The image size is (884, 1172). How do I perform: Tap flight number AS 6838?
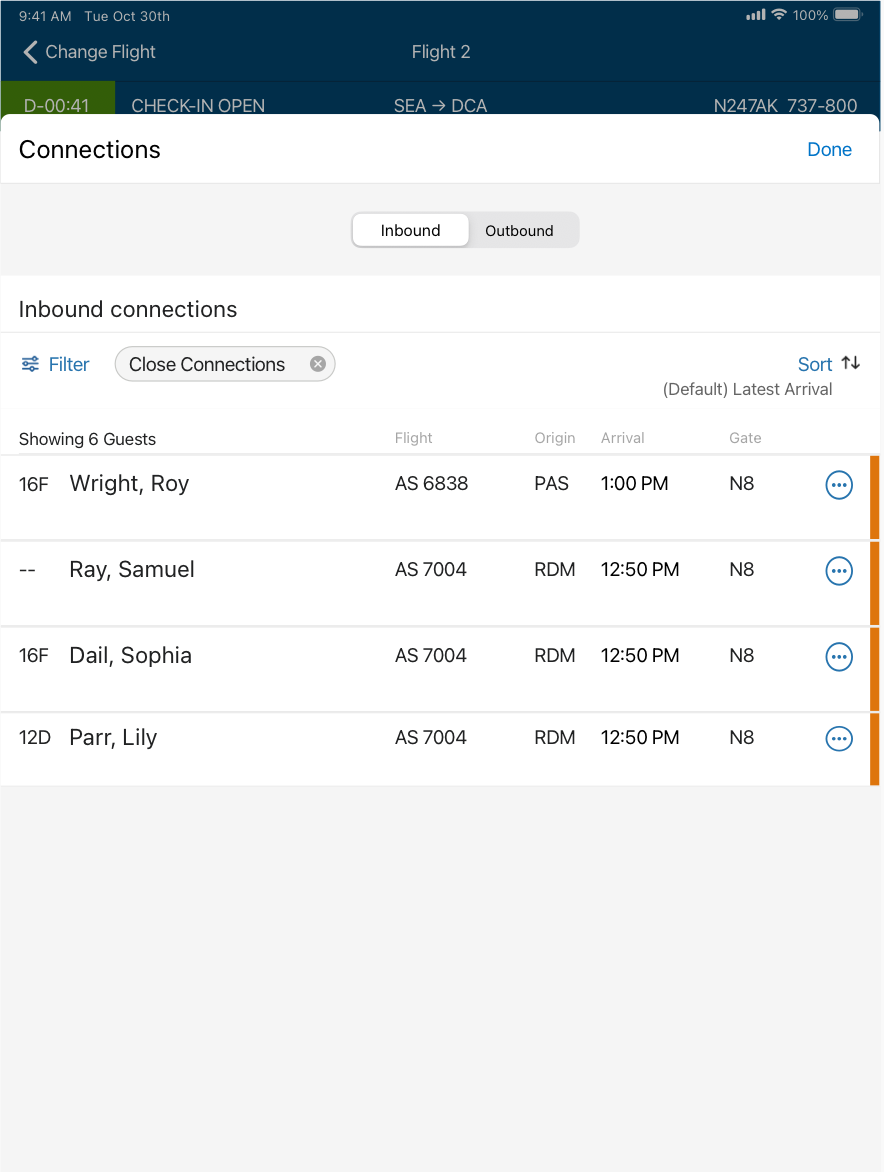click(431, 484)
